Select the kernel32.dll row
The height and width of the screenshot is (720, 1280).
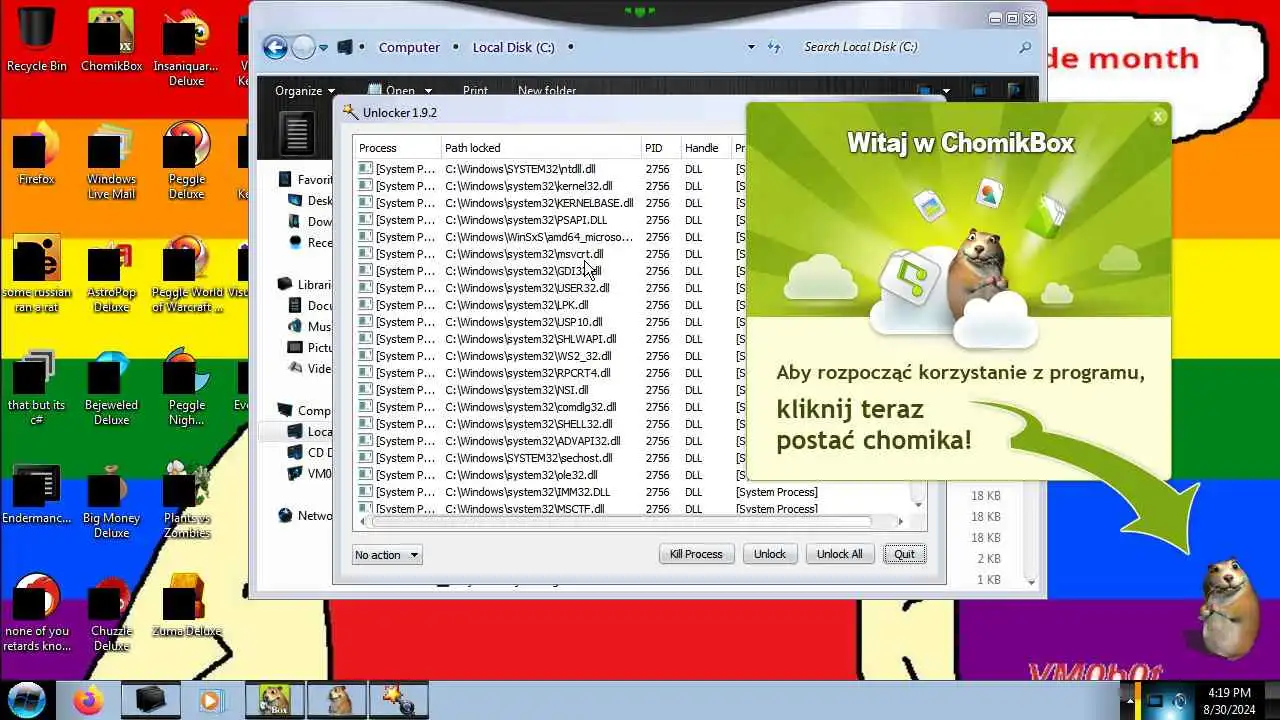pyautogui.click(x=548, y=186)
